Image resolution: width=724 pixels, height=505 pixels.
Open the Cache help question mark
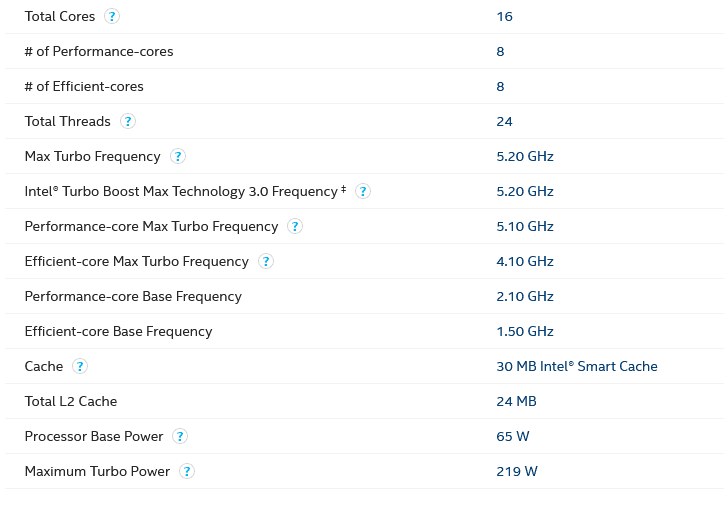pyautogui.click(x=80, y=366)
